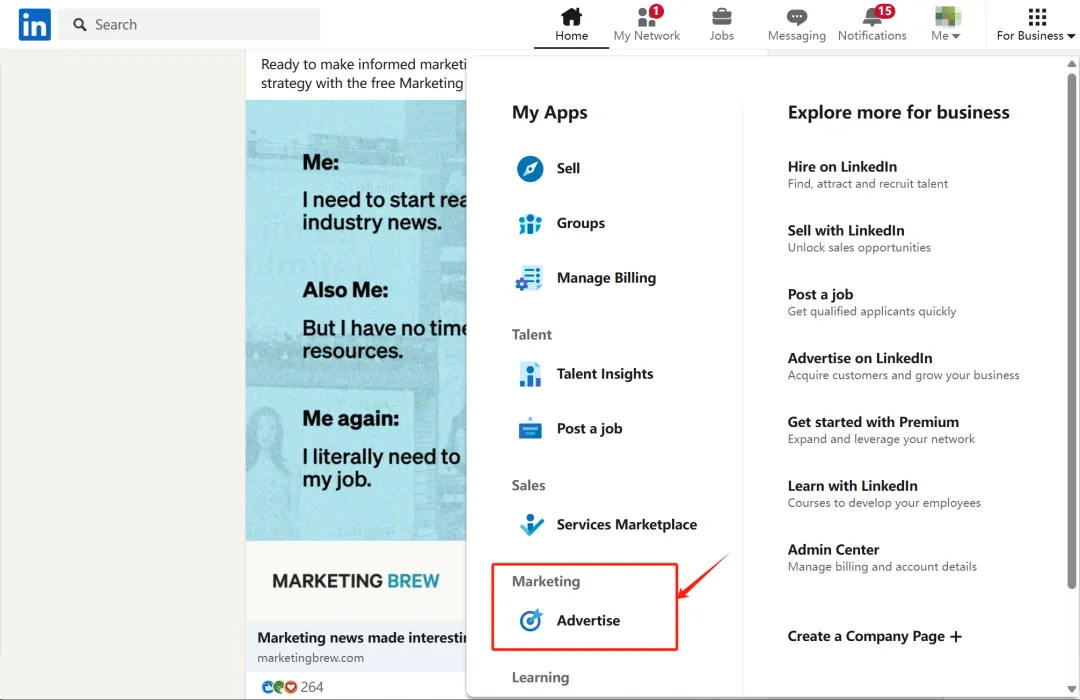Click the LinkedIn logo icon
The width and height of the screenshot is (1080, 700).
34,25
